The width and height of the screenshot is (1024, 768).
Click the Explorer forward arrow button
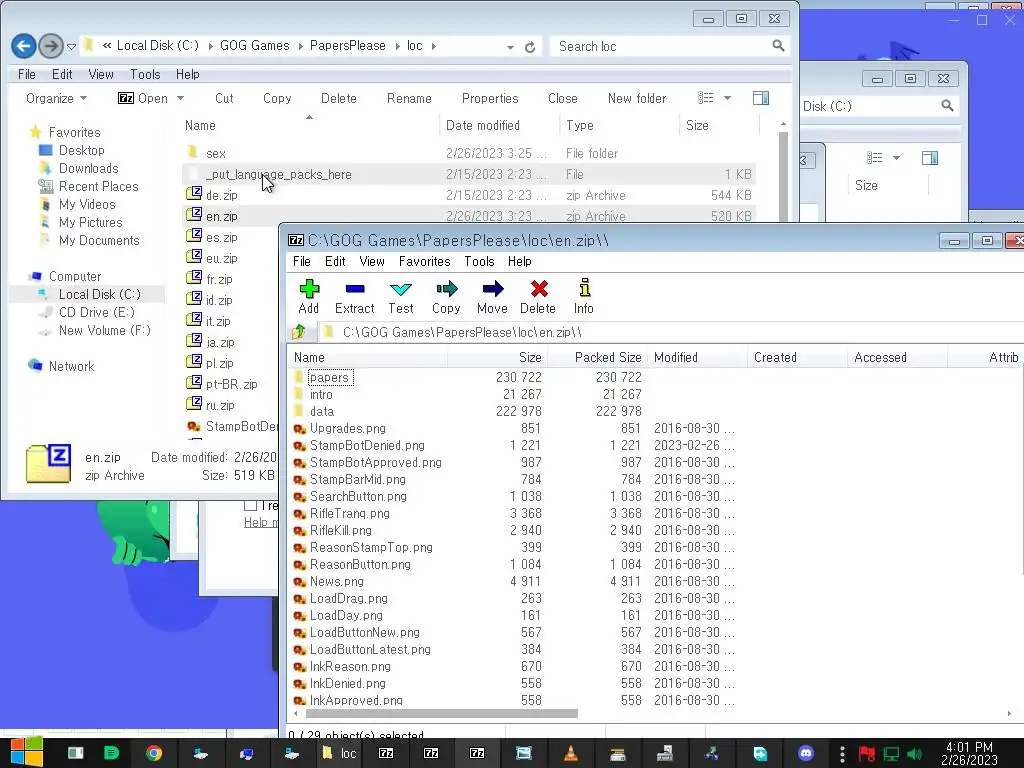click(50, 46)
